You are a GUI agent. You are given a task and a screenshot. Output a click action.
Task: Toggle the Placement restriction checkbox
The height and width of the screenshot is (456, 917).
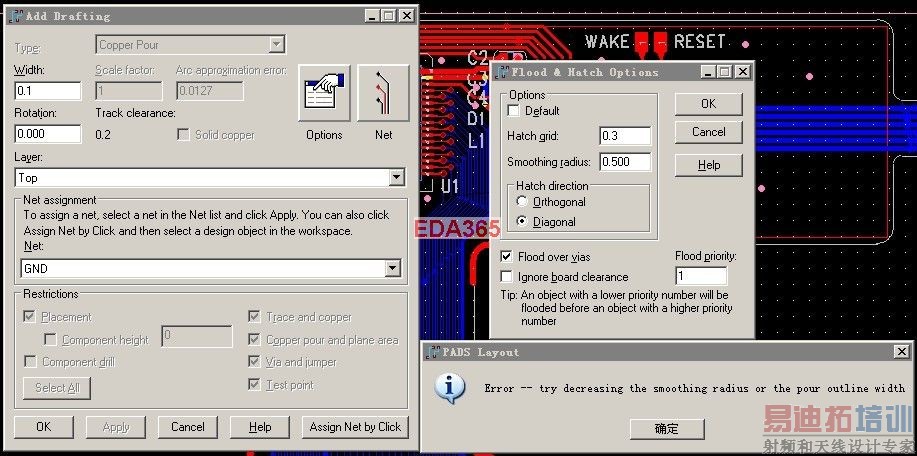tap(29, 316)
